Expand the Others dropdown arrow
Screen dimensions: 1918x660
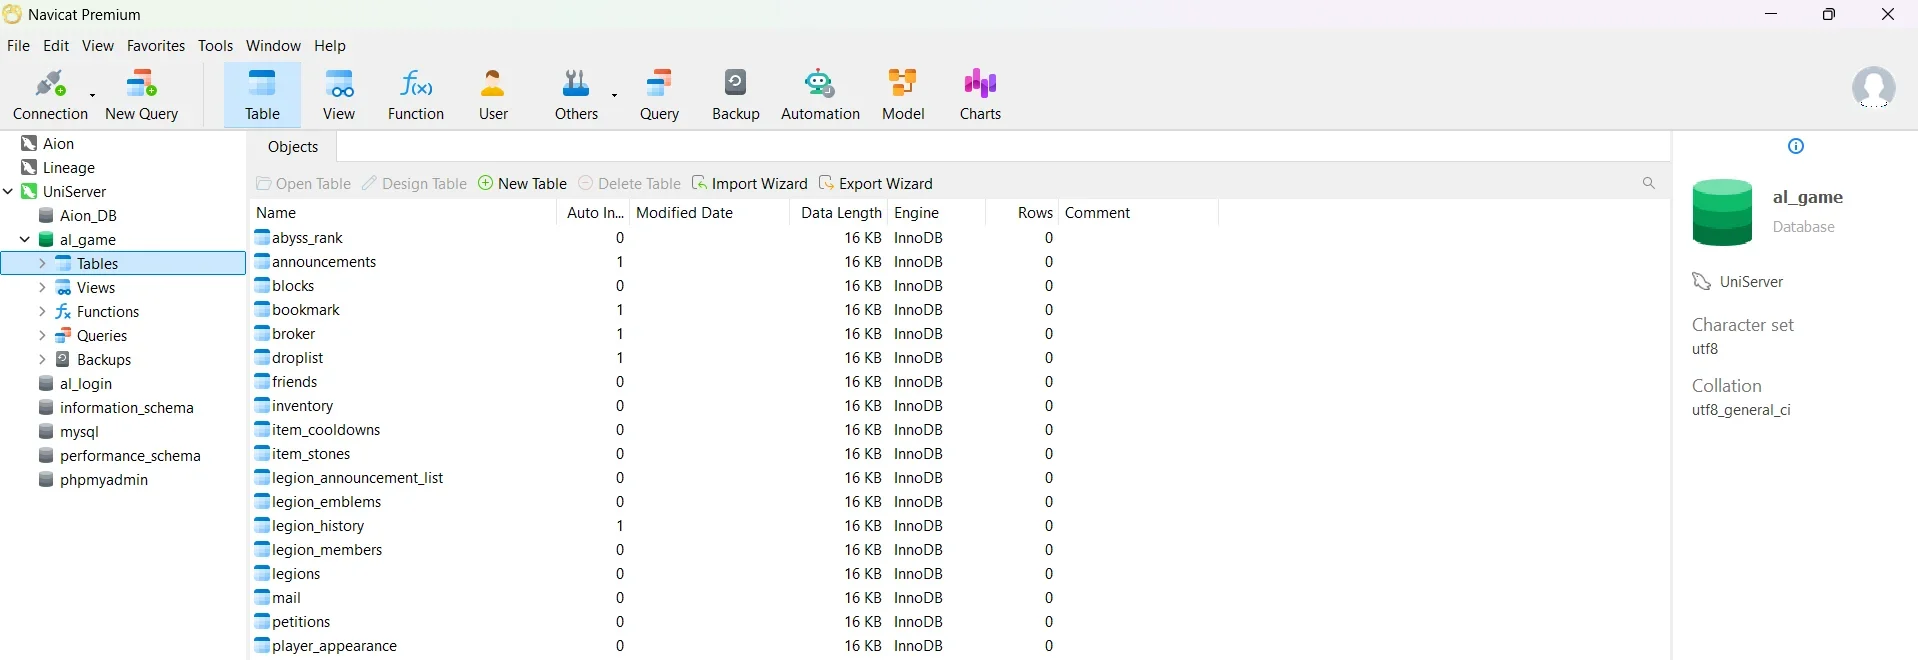click(615, 95)
